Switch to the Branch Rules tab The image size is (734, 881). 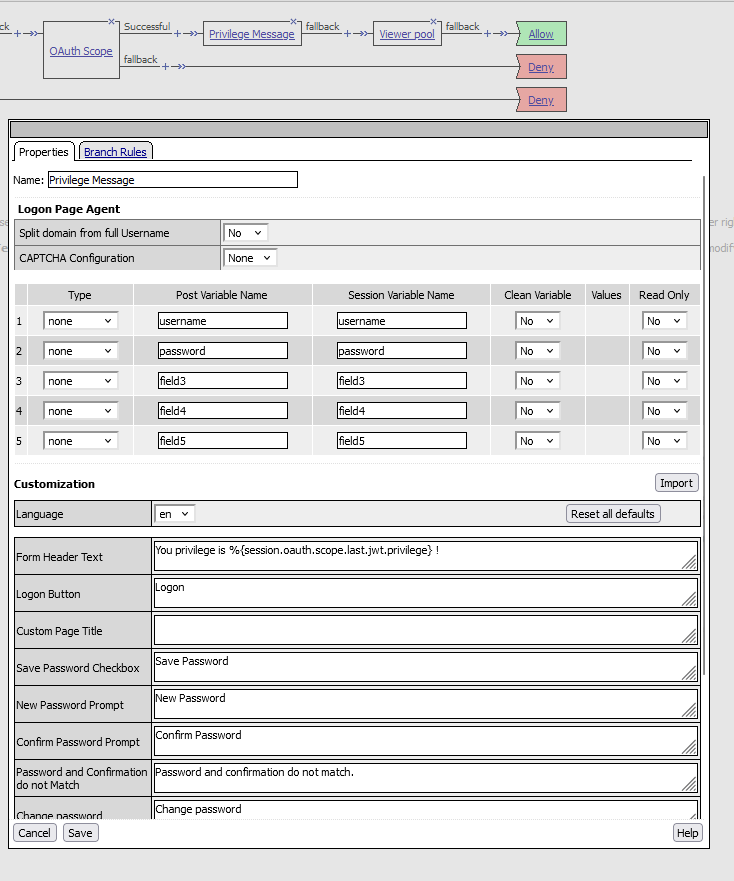pos(115,152)
